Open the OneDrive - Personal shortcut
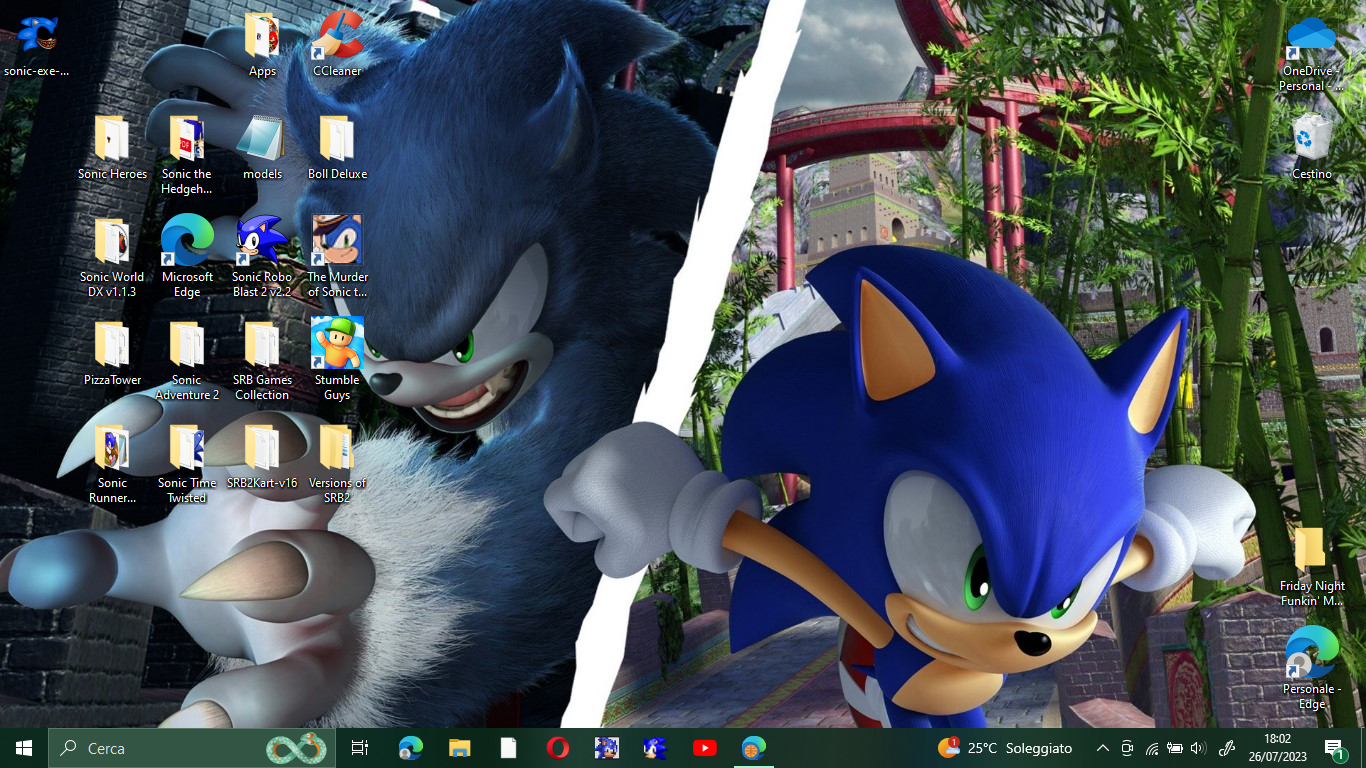Viewport: 1366px width, 768px height. point(1311,53)
